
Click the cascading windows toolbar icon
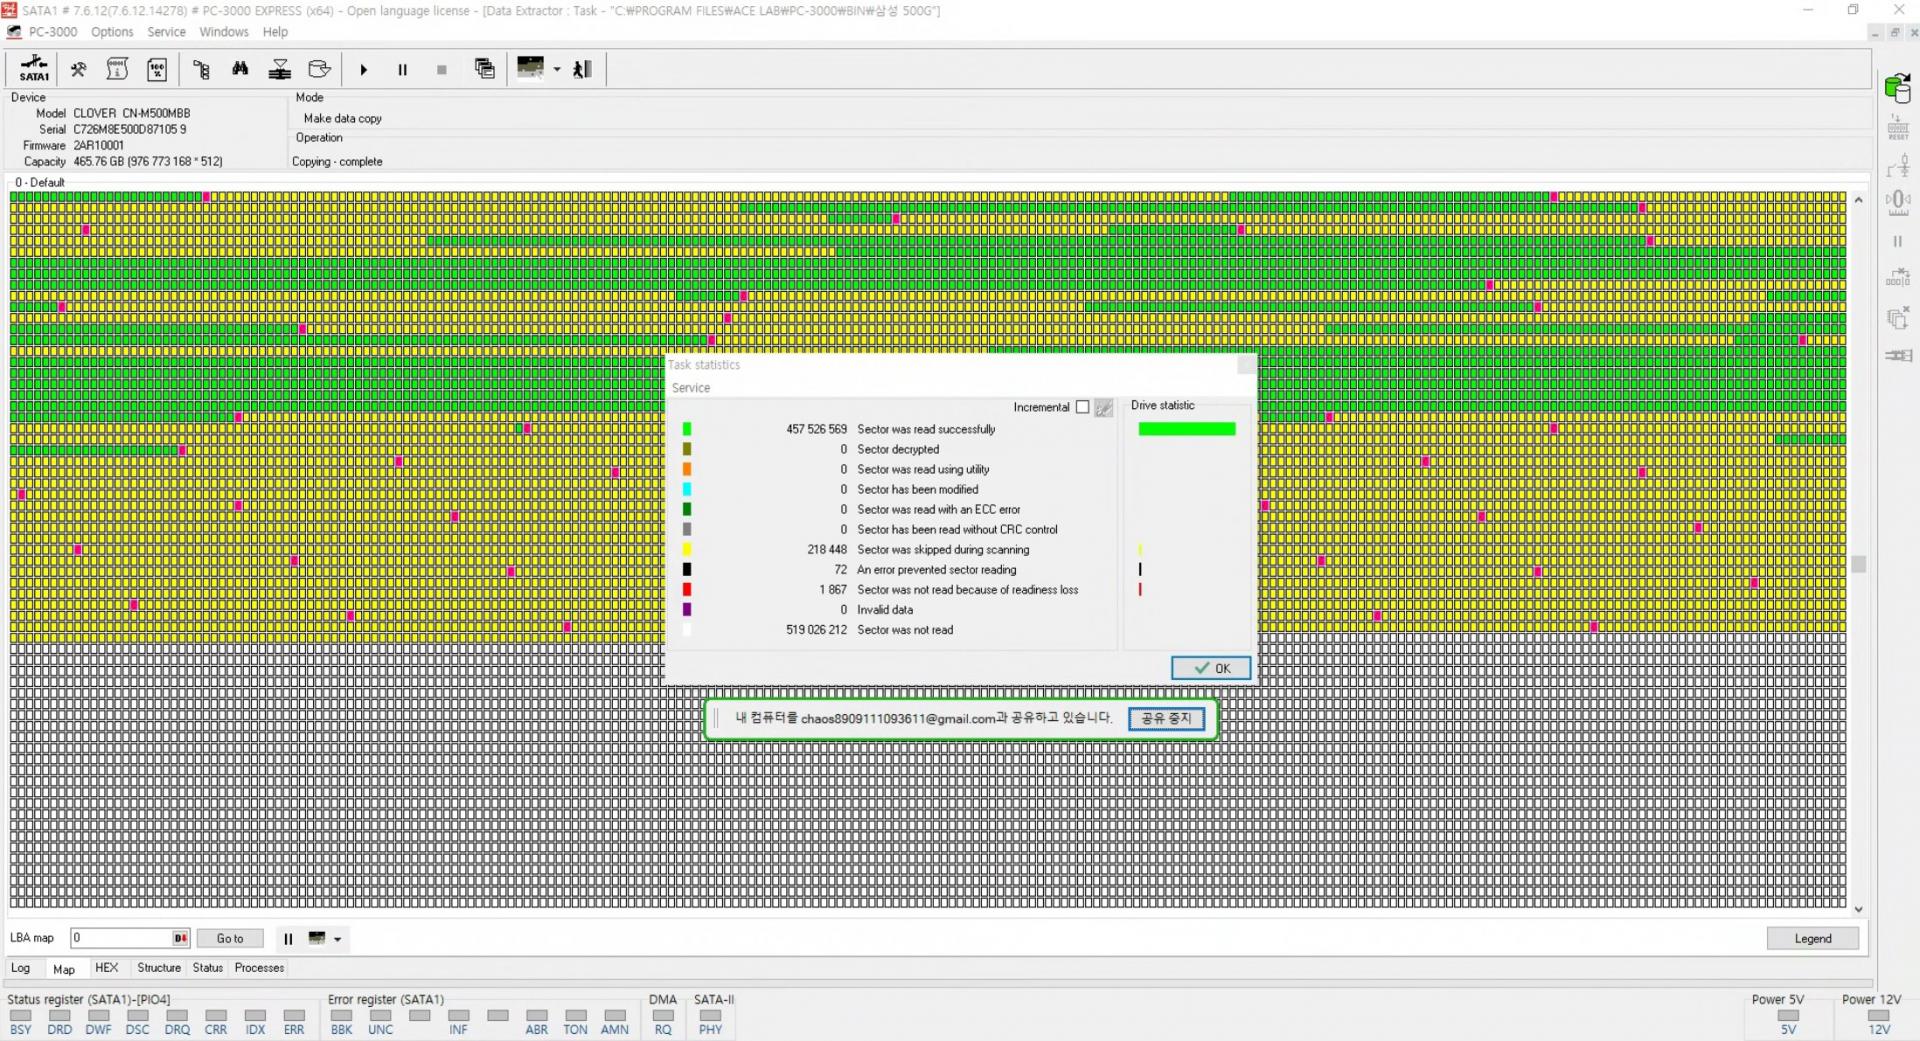click(485, 69)
